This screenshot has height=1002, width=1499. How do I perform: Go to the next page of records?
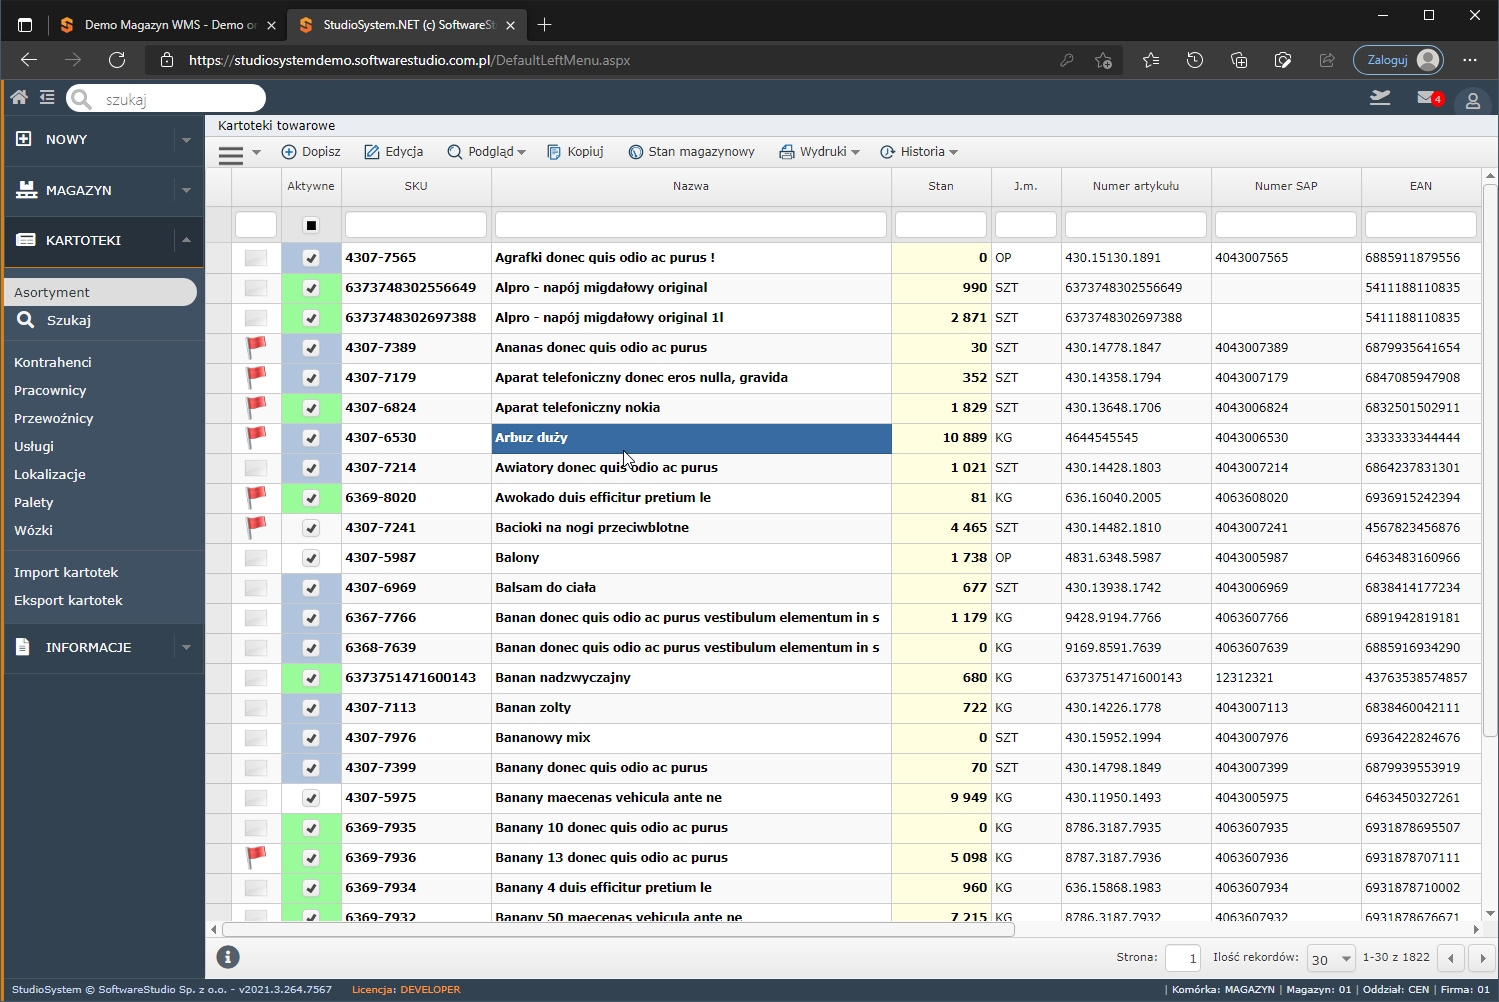click(x=1482, y=958)
